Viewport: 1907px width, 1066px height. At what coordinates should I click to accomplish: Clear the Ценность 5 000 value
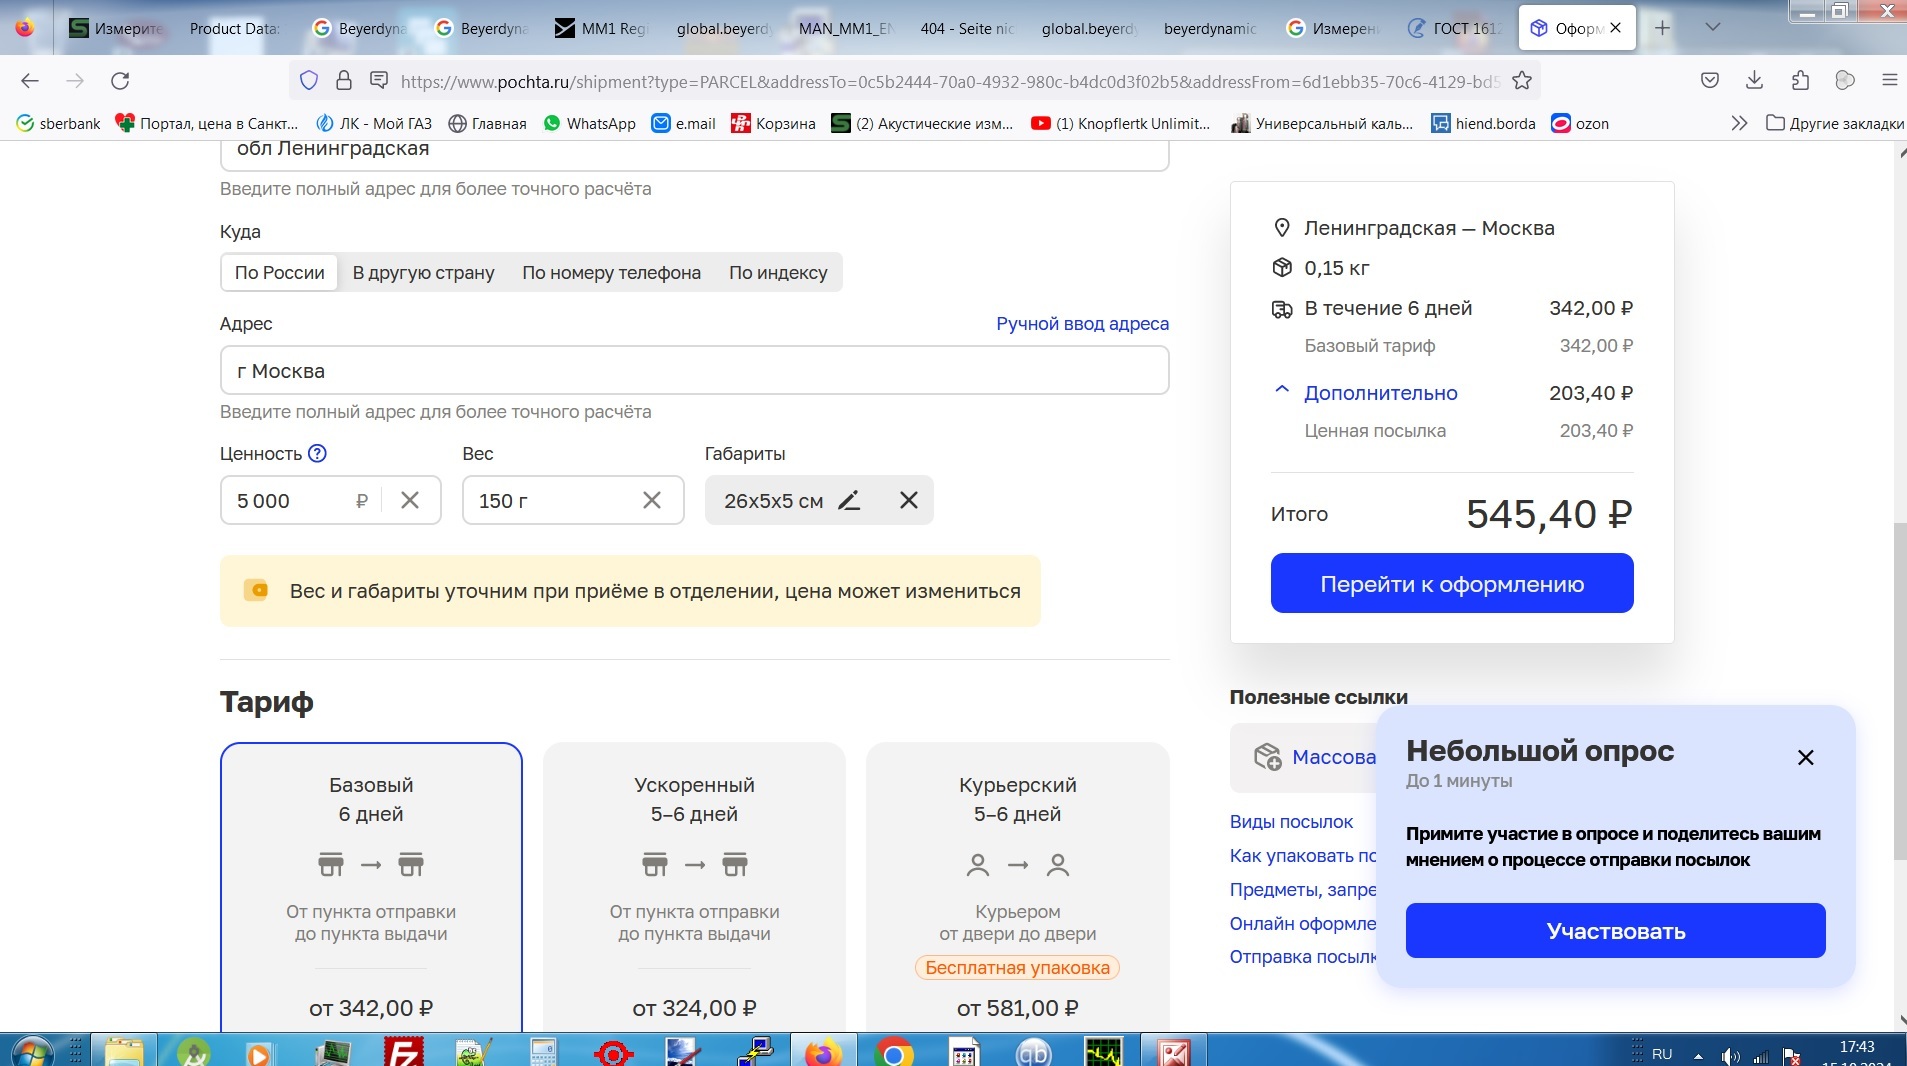410,500
